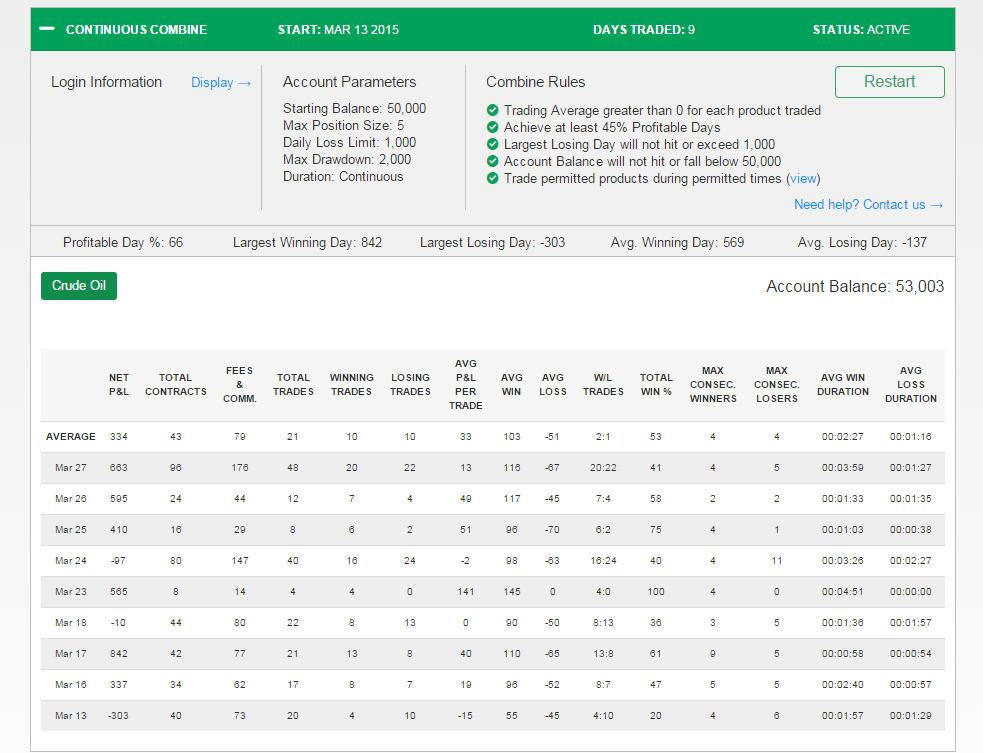Click the 45% Profitable Days check icon
Viewport: 983px width, 753px height.
click(493, 127)
